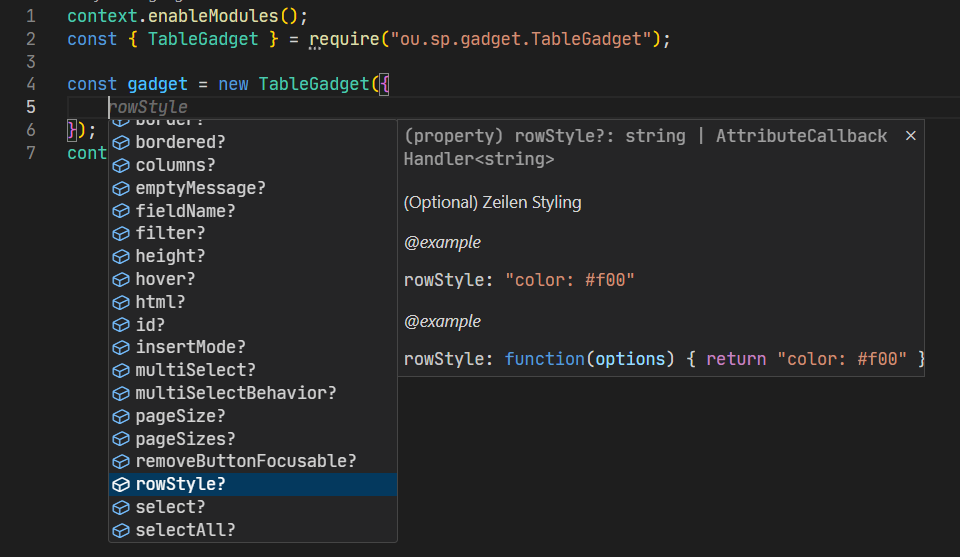The width and height of the screenshot is (960, 557).
Task: Click the require function call
Action: (x=345, y=39)
